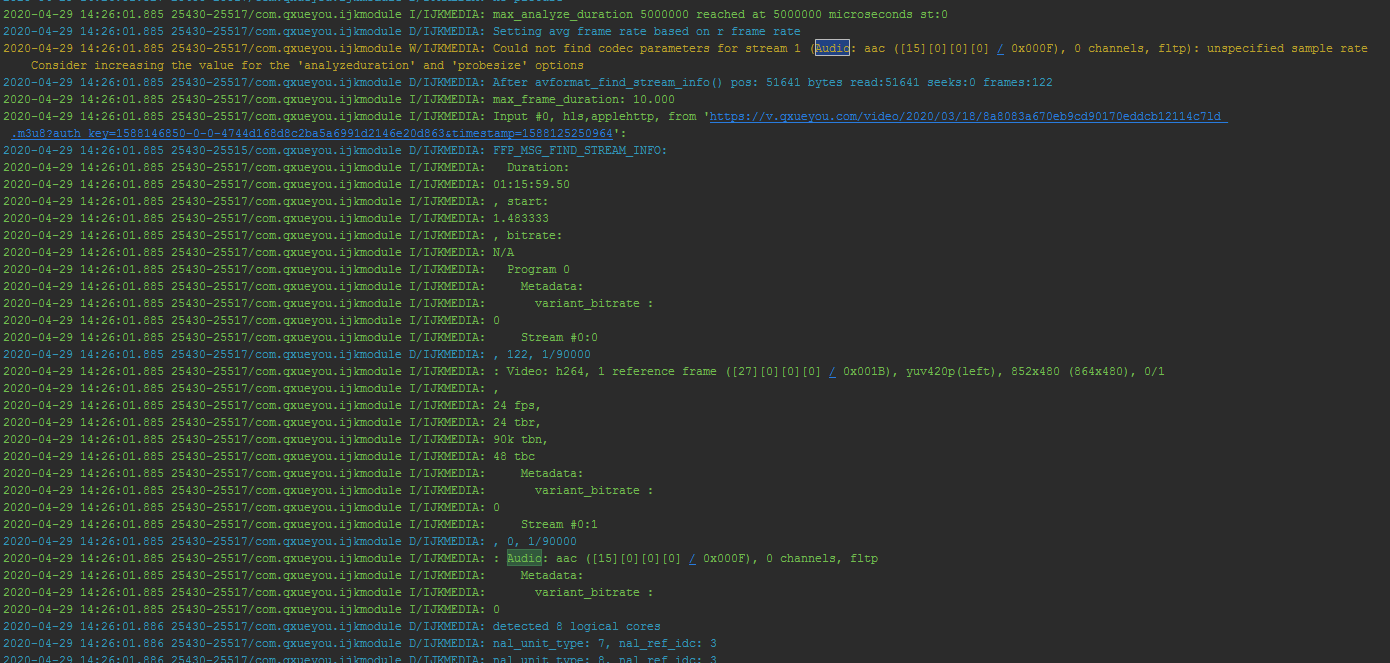Click 'Input #0, hls,applehttp, from' text
Viewport: 1390px width, 663px height.
(597, 116)
